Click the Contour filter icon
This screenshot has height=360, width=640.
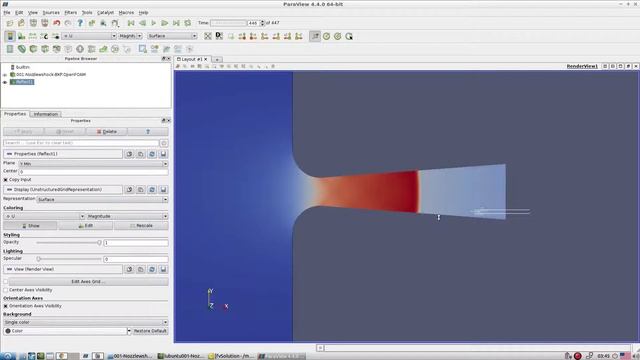(x=21, y=49)
